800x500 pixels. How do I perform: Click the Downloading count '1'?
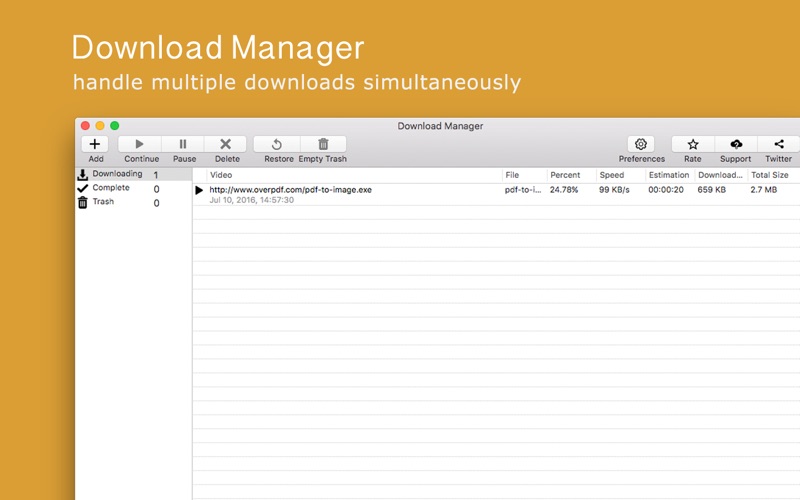pos(156,175)
